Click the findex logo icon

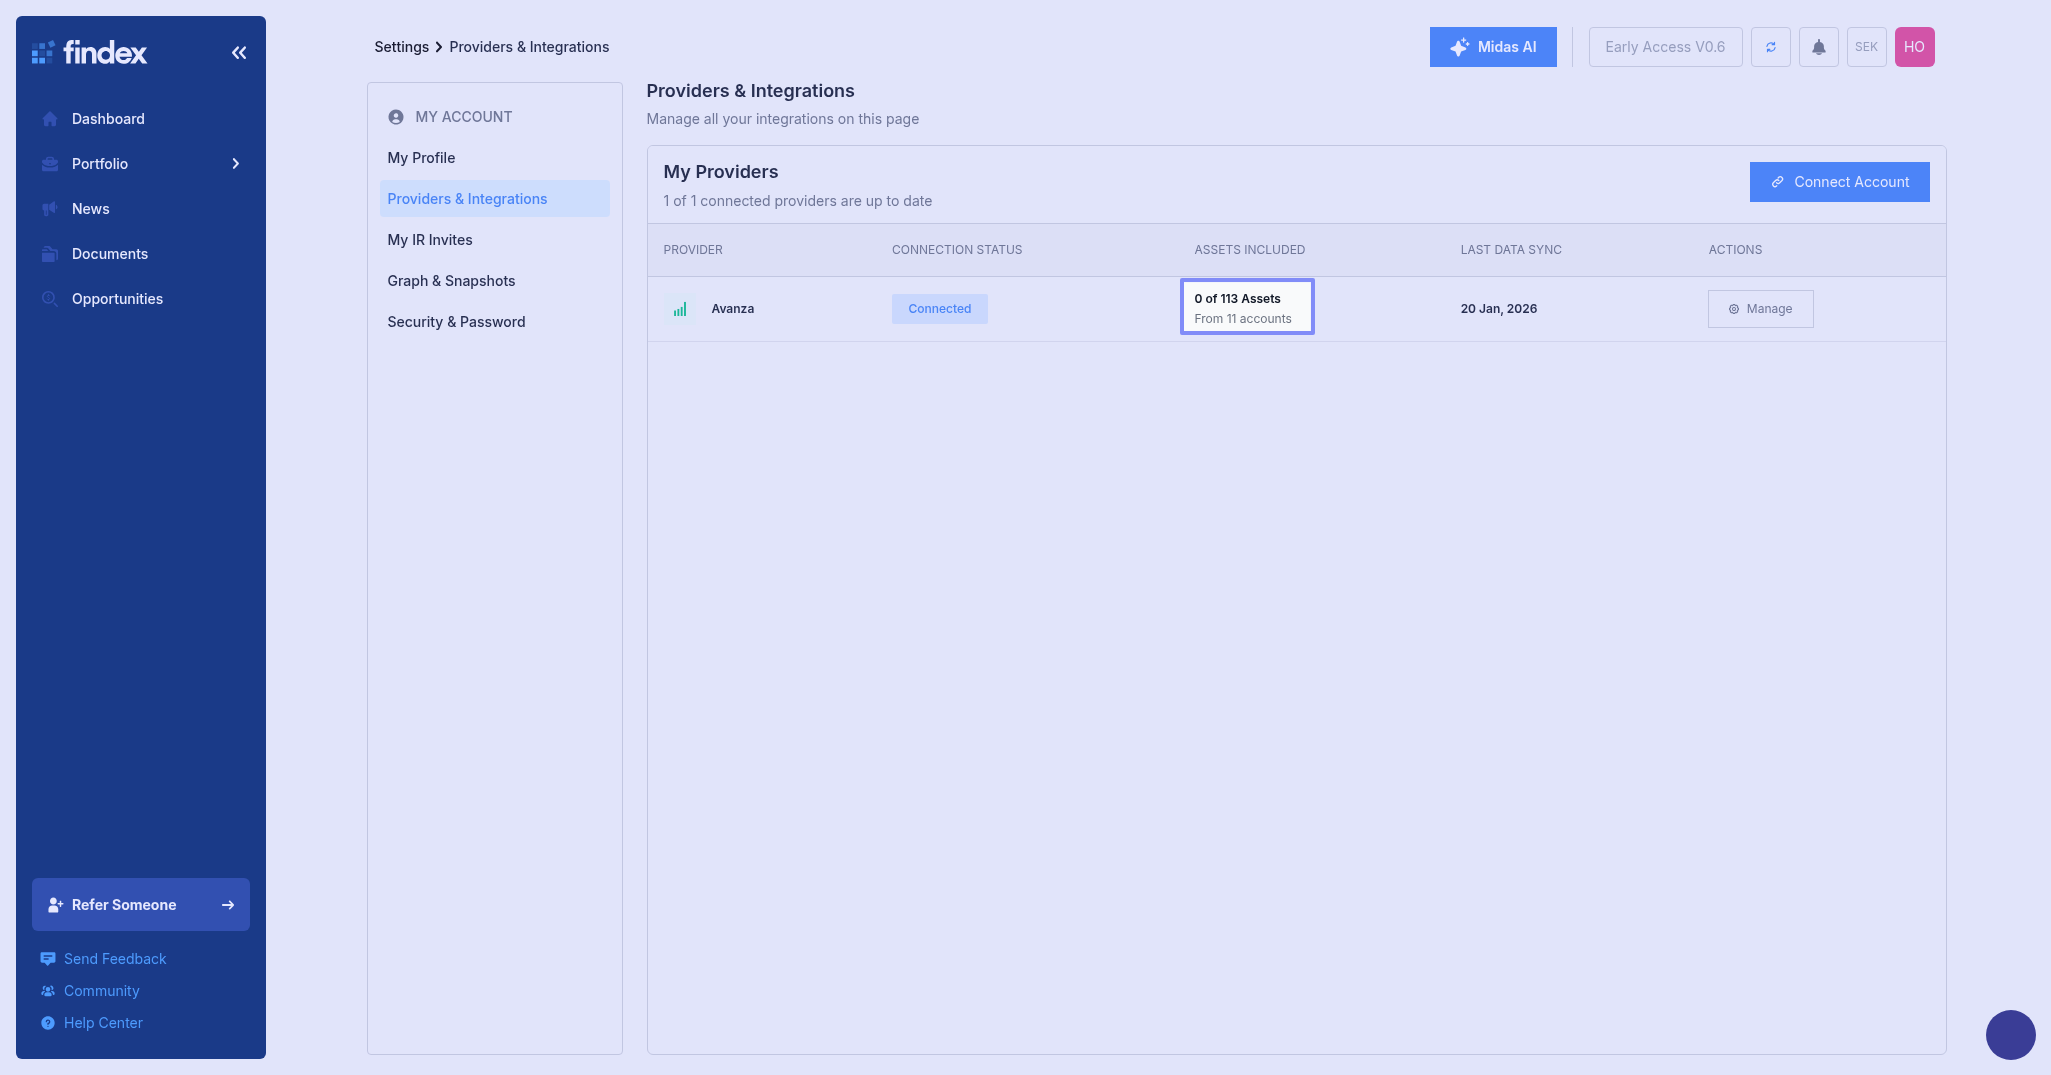tap(42, 52)
